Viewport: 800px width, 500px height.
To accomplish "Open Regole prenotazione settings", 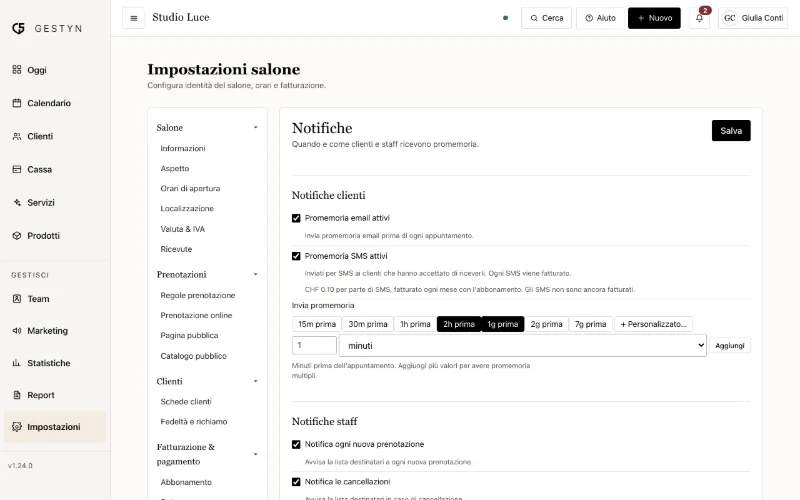I will tap(197, 295).
